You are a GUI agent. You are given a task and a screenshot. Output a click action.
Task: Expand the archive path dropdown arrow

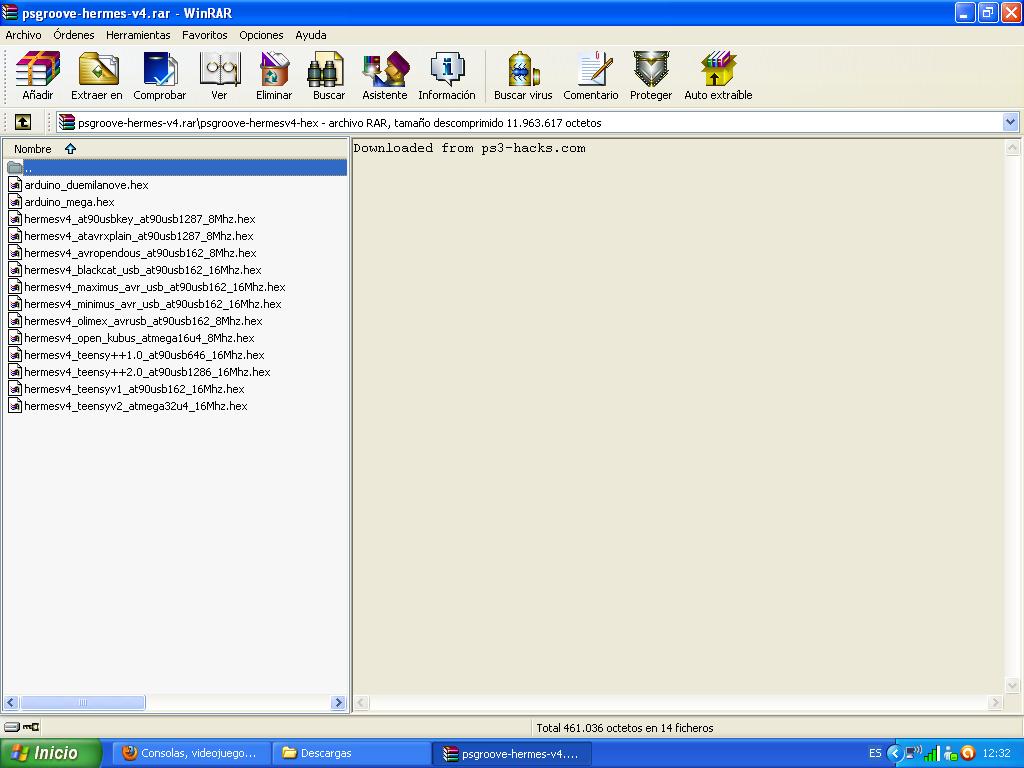[x=1009, y=122]
